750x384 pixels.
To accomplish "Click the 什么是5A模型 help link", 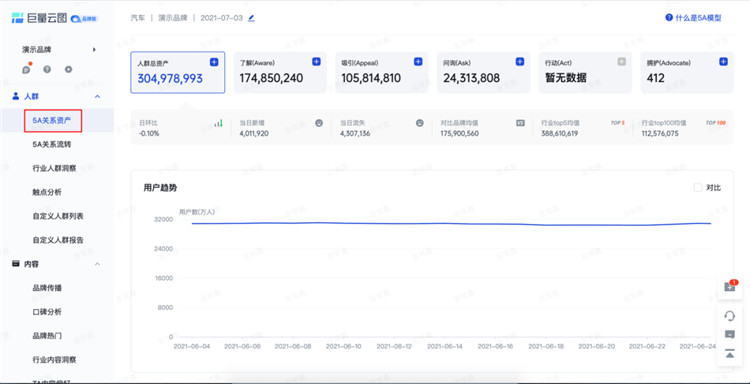I will pos(693,18).
